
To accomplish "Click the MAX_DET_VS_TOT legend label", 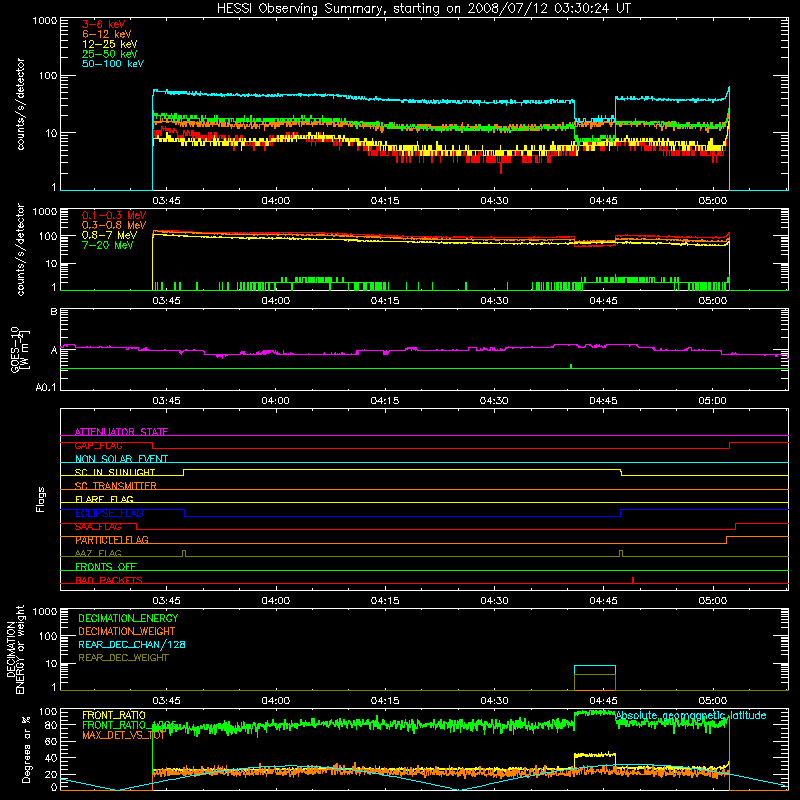I will (123, 735).
